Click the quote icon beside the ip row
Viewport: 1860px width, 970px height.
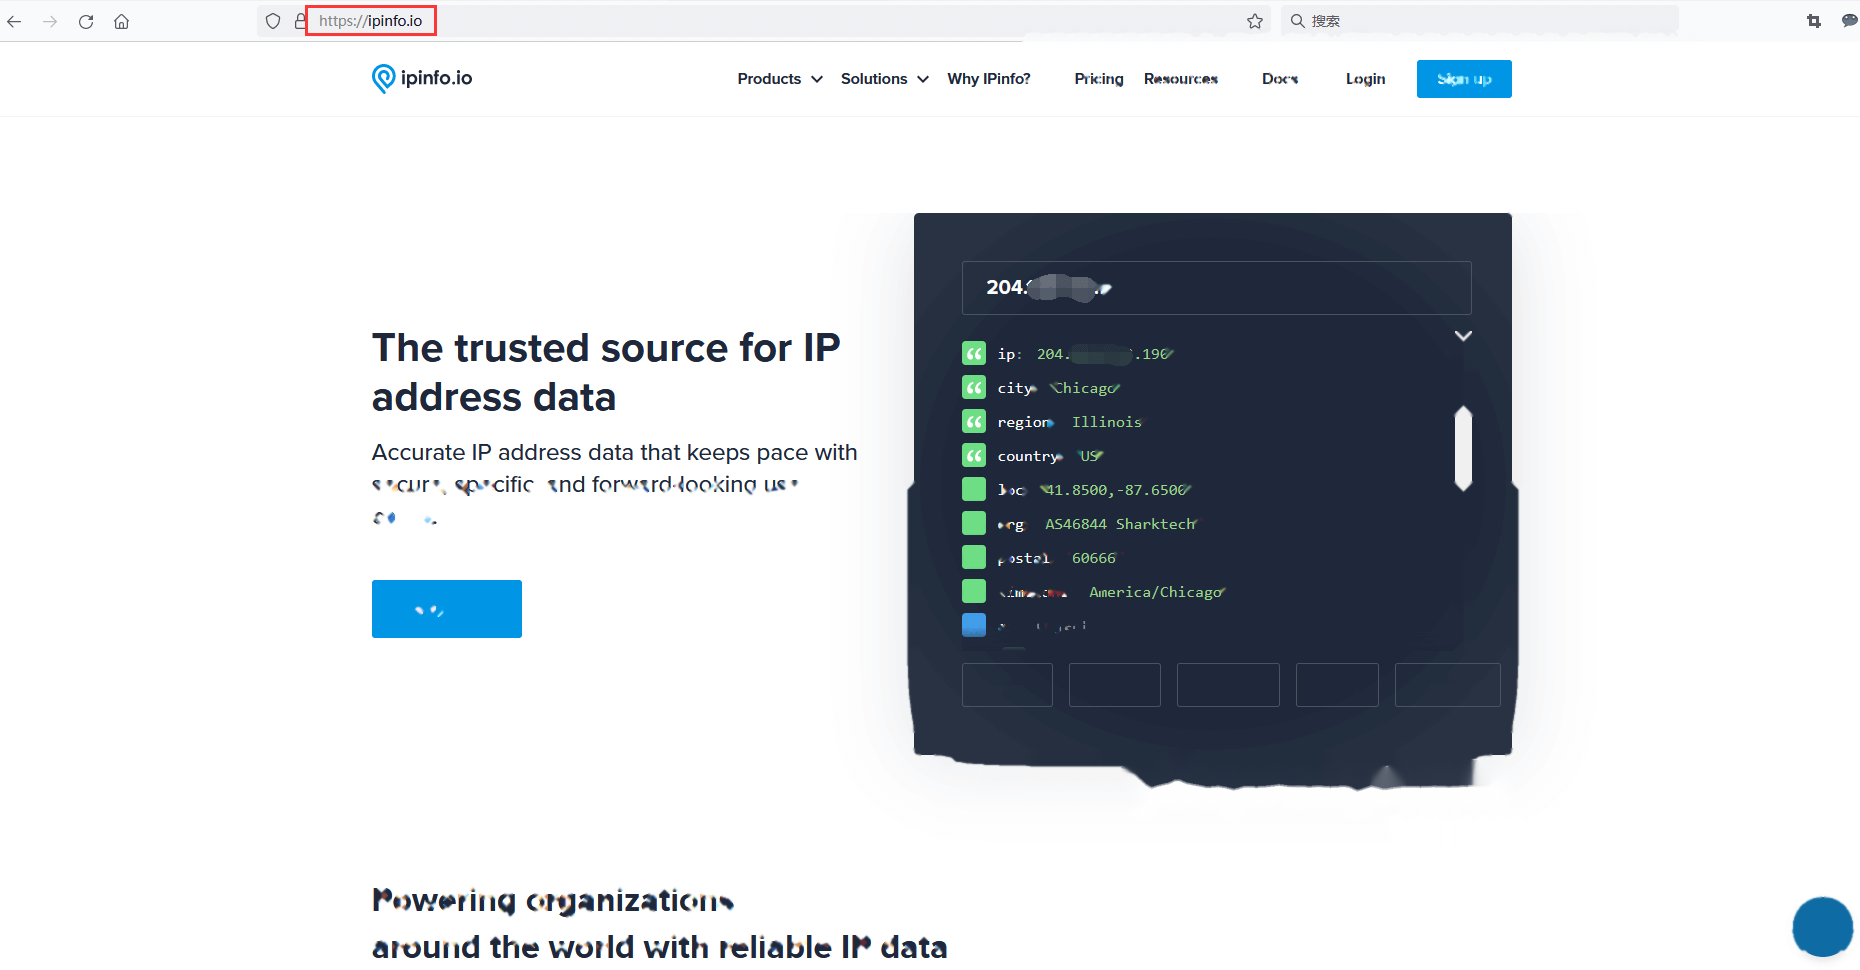pos(974,353)
